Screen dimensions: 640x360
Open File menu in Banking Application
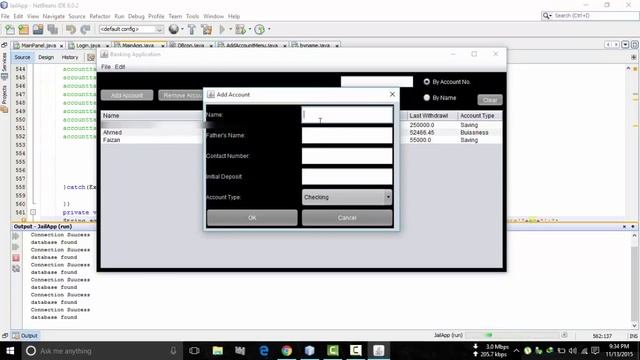coord(106,67)
